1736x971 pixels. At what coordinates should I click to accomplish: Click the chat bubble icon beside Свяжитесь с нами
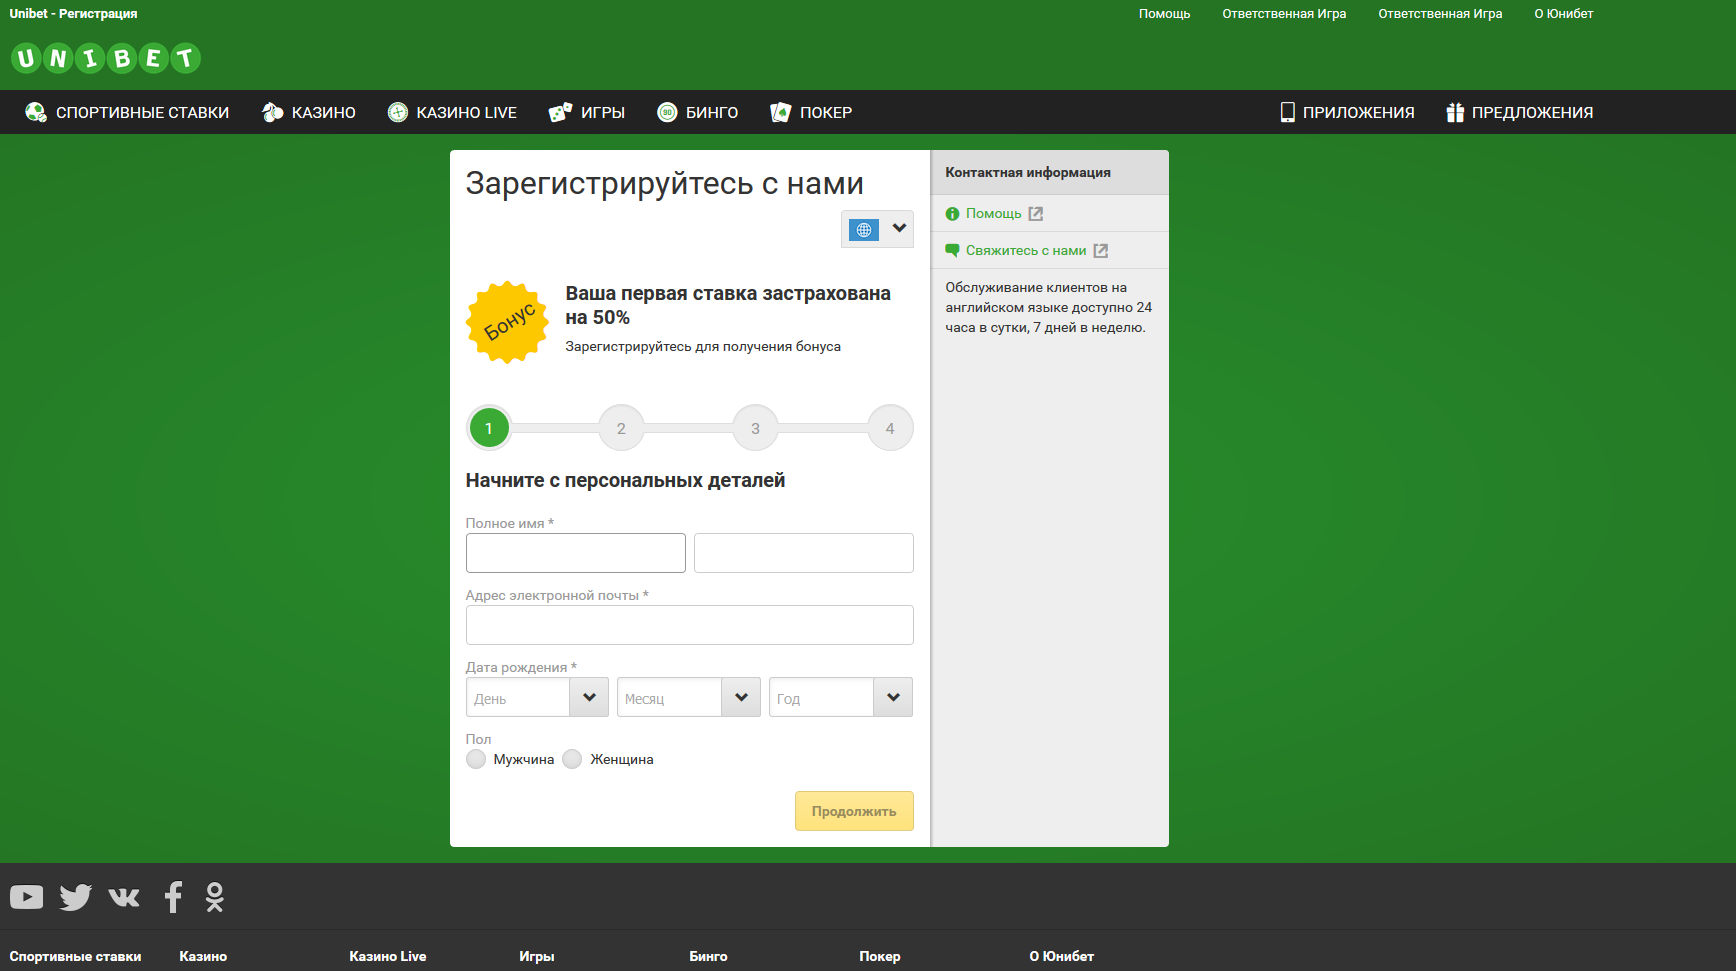952,251
